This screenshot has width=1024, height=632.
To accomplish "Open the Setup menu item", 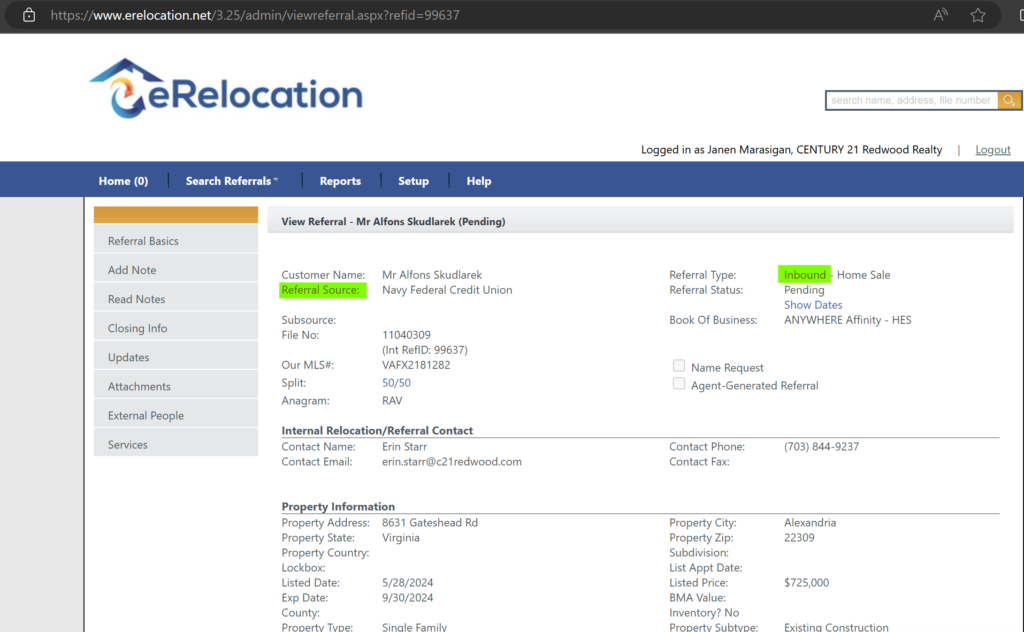I will tap(413, 181).
